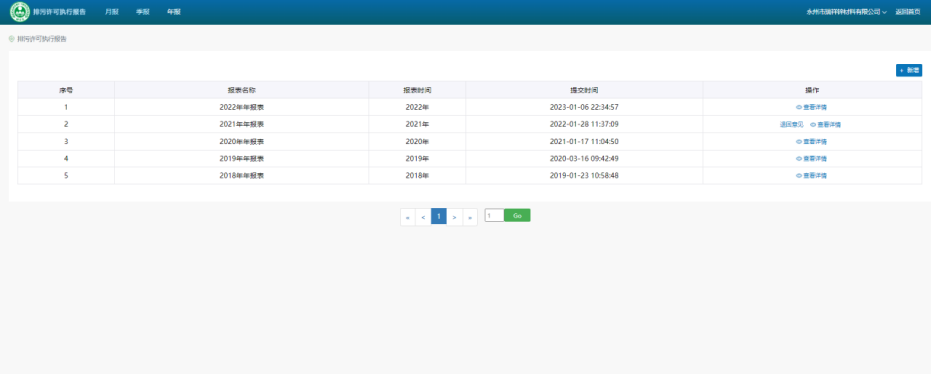Click submit time 2019-01-23 10:58:48
Image resolution: width=931 pixels, height=374 pixels.
pos(584,176)
